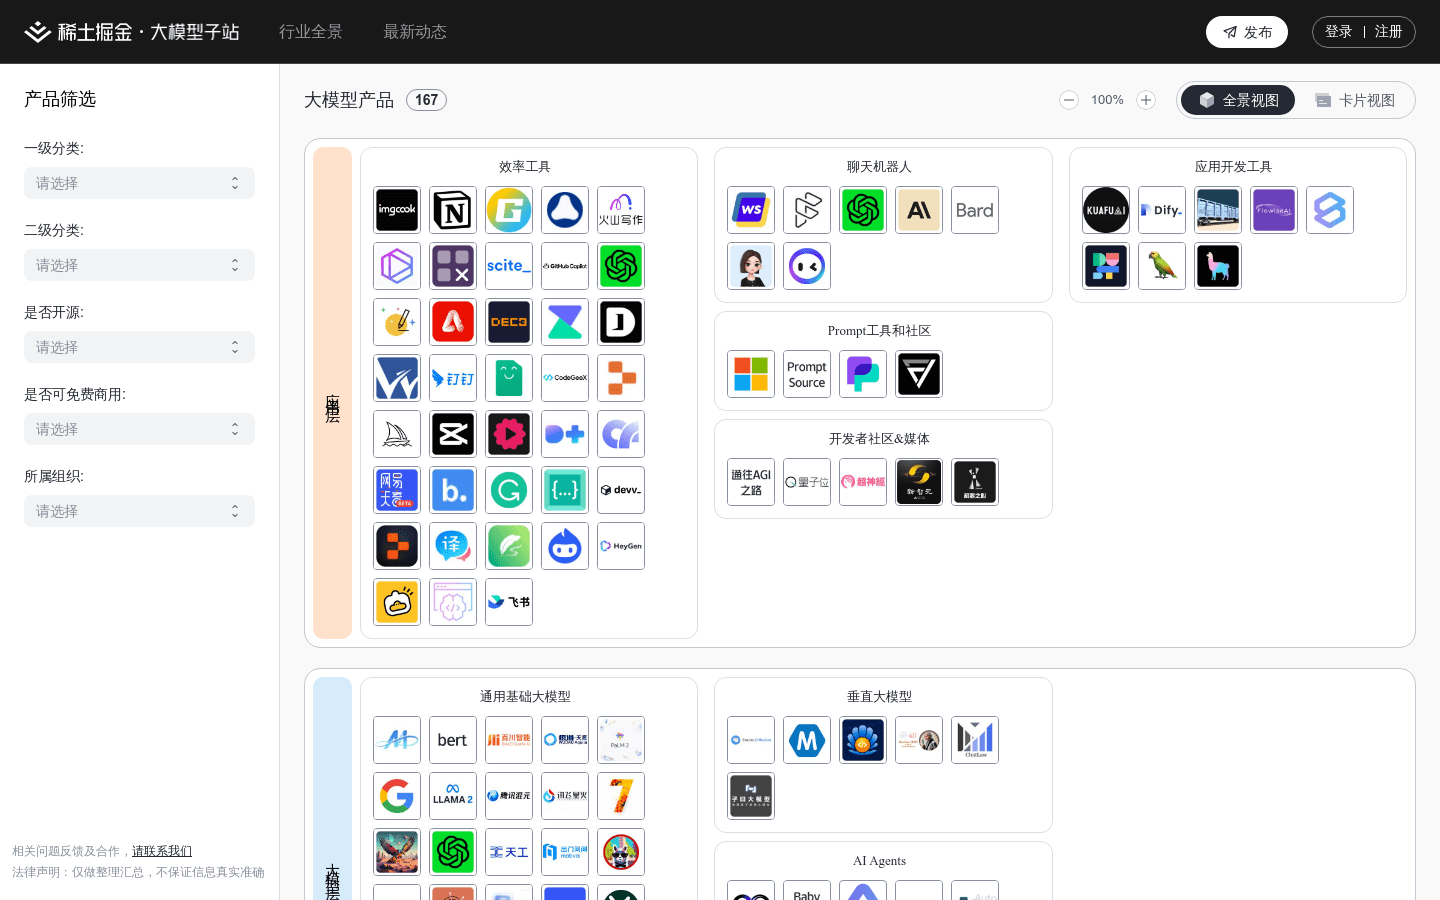This screenshot has height=900, width=1440.
Task: Open the imgcook product icon
Action: [397, 210]
